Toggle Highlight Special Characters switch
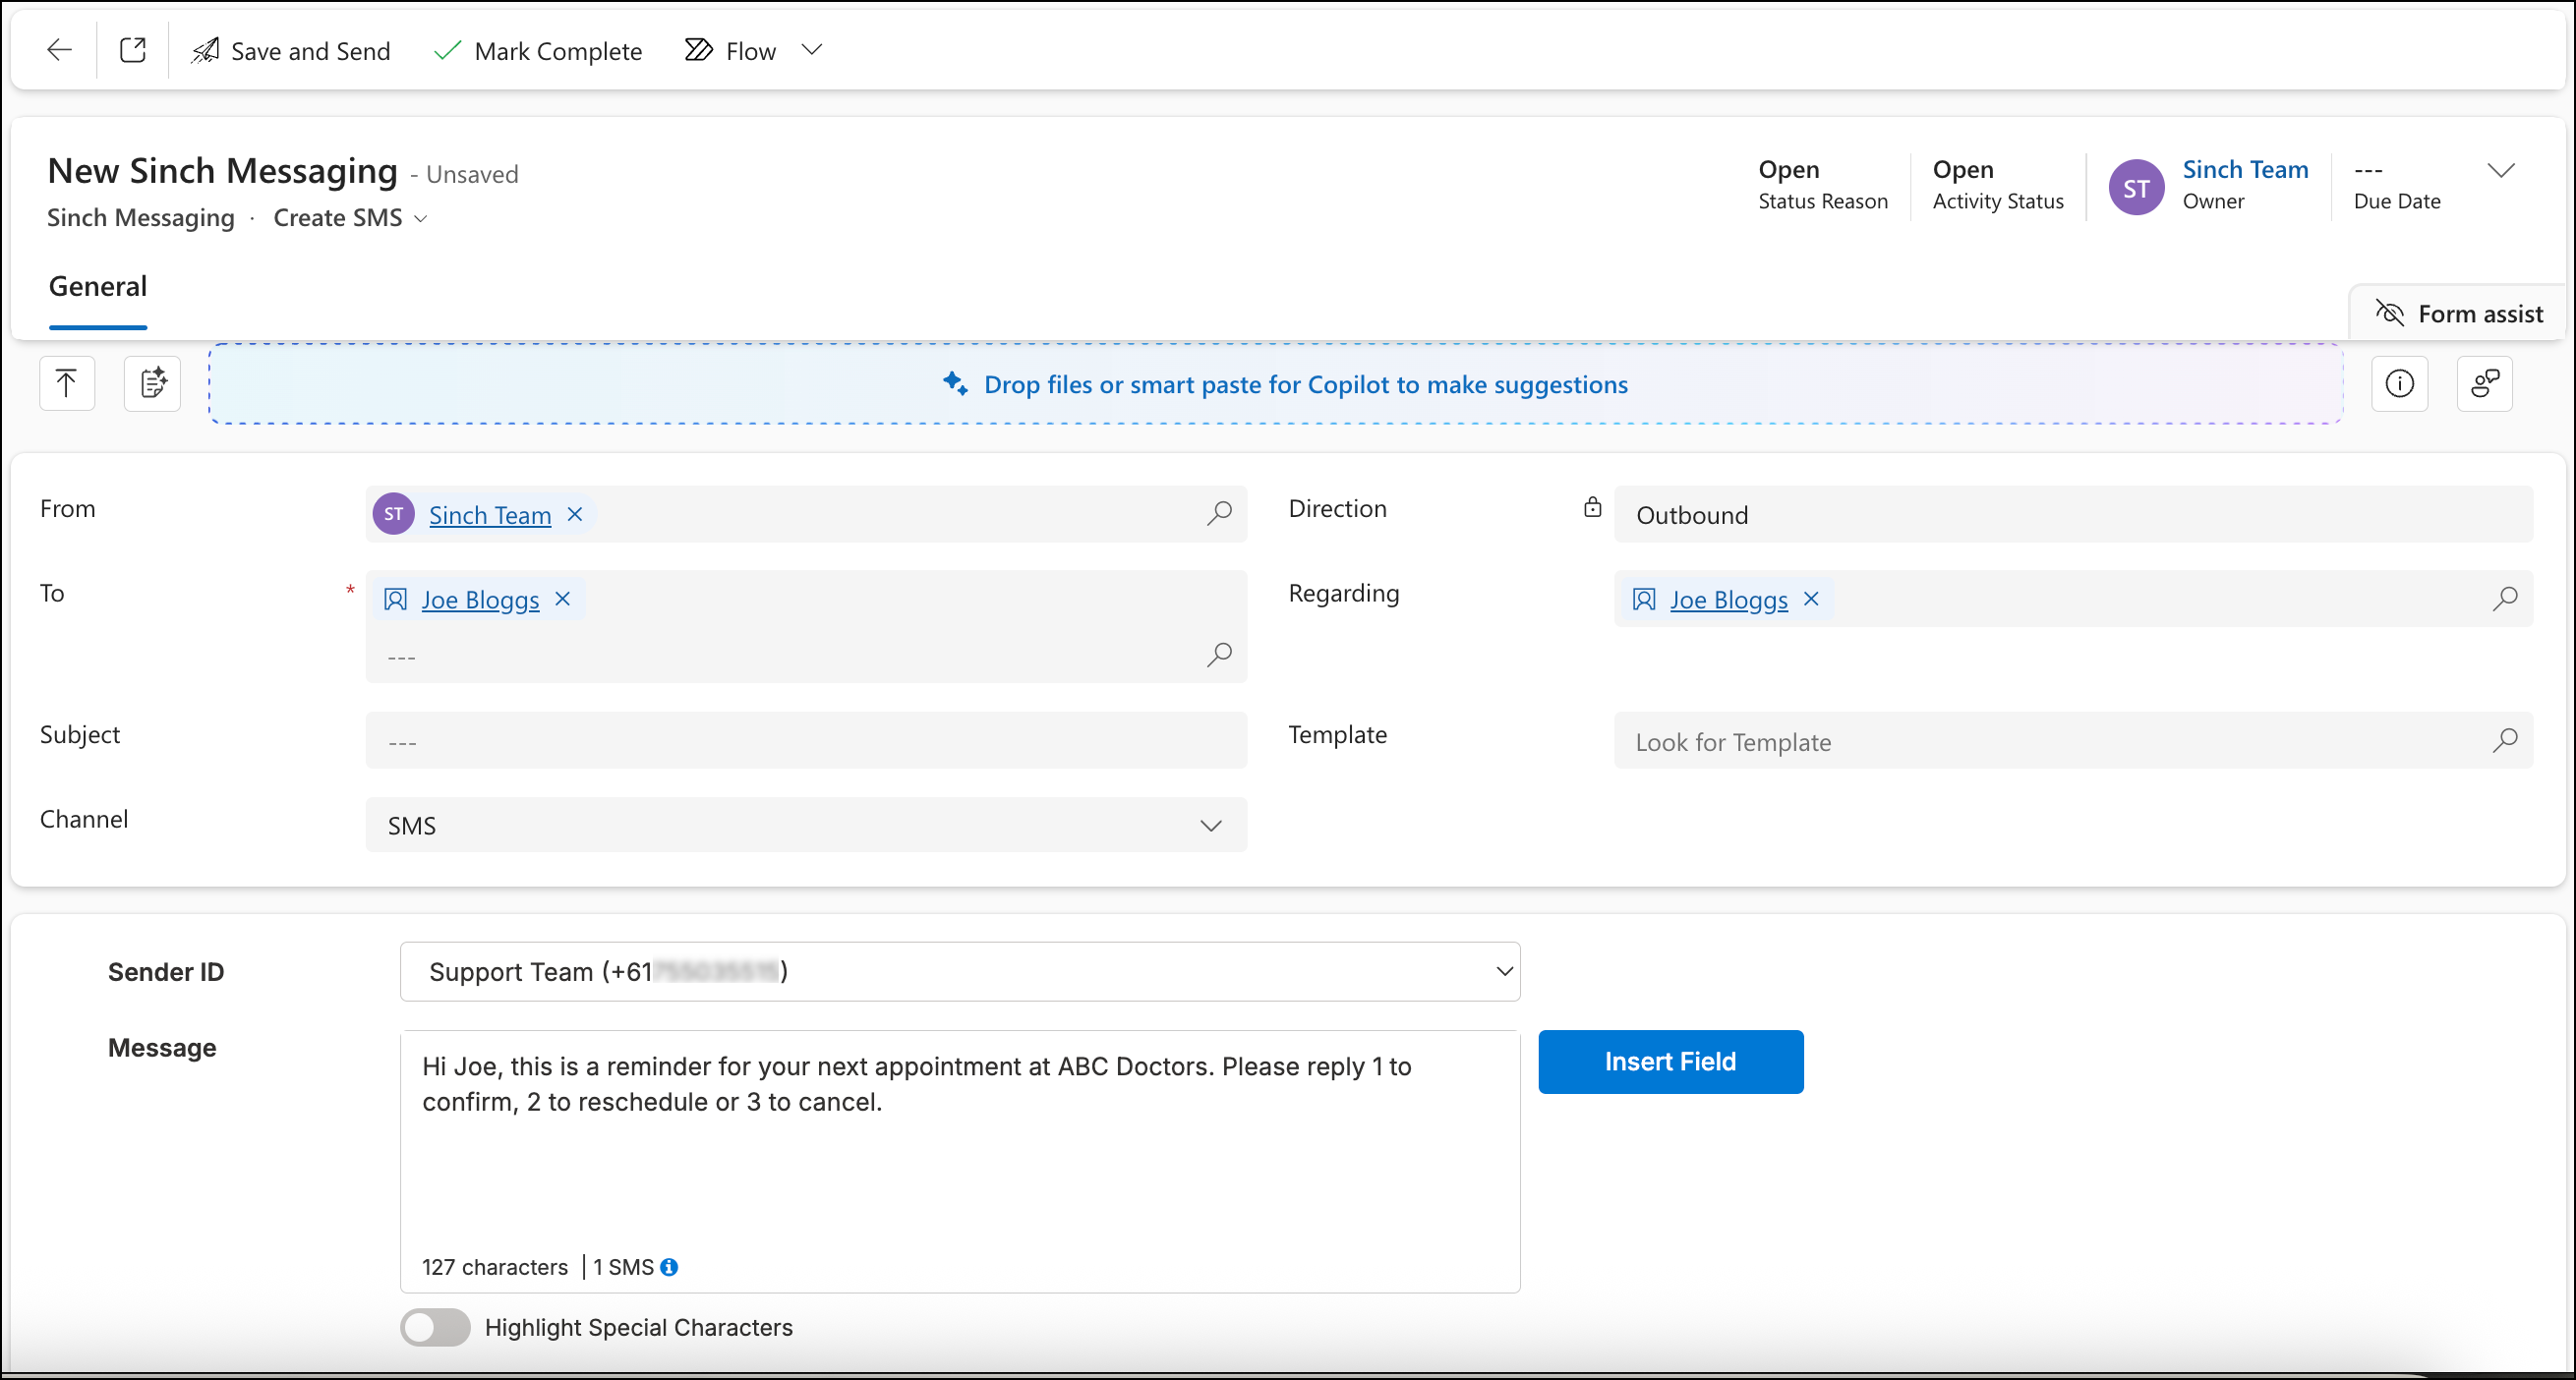Viewport: 2576px width, 1380px height. click(x=435, y=1327)
